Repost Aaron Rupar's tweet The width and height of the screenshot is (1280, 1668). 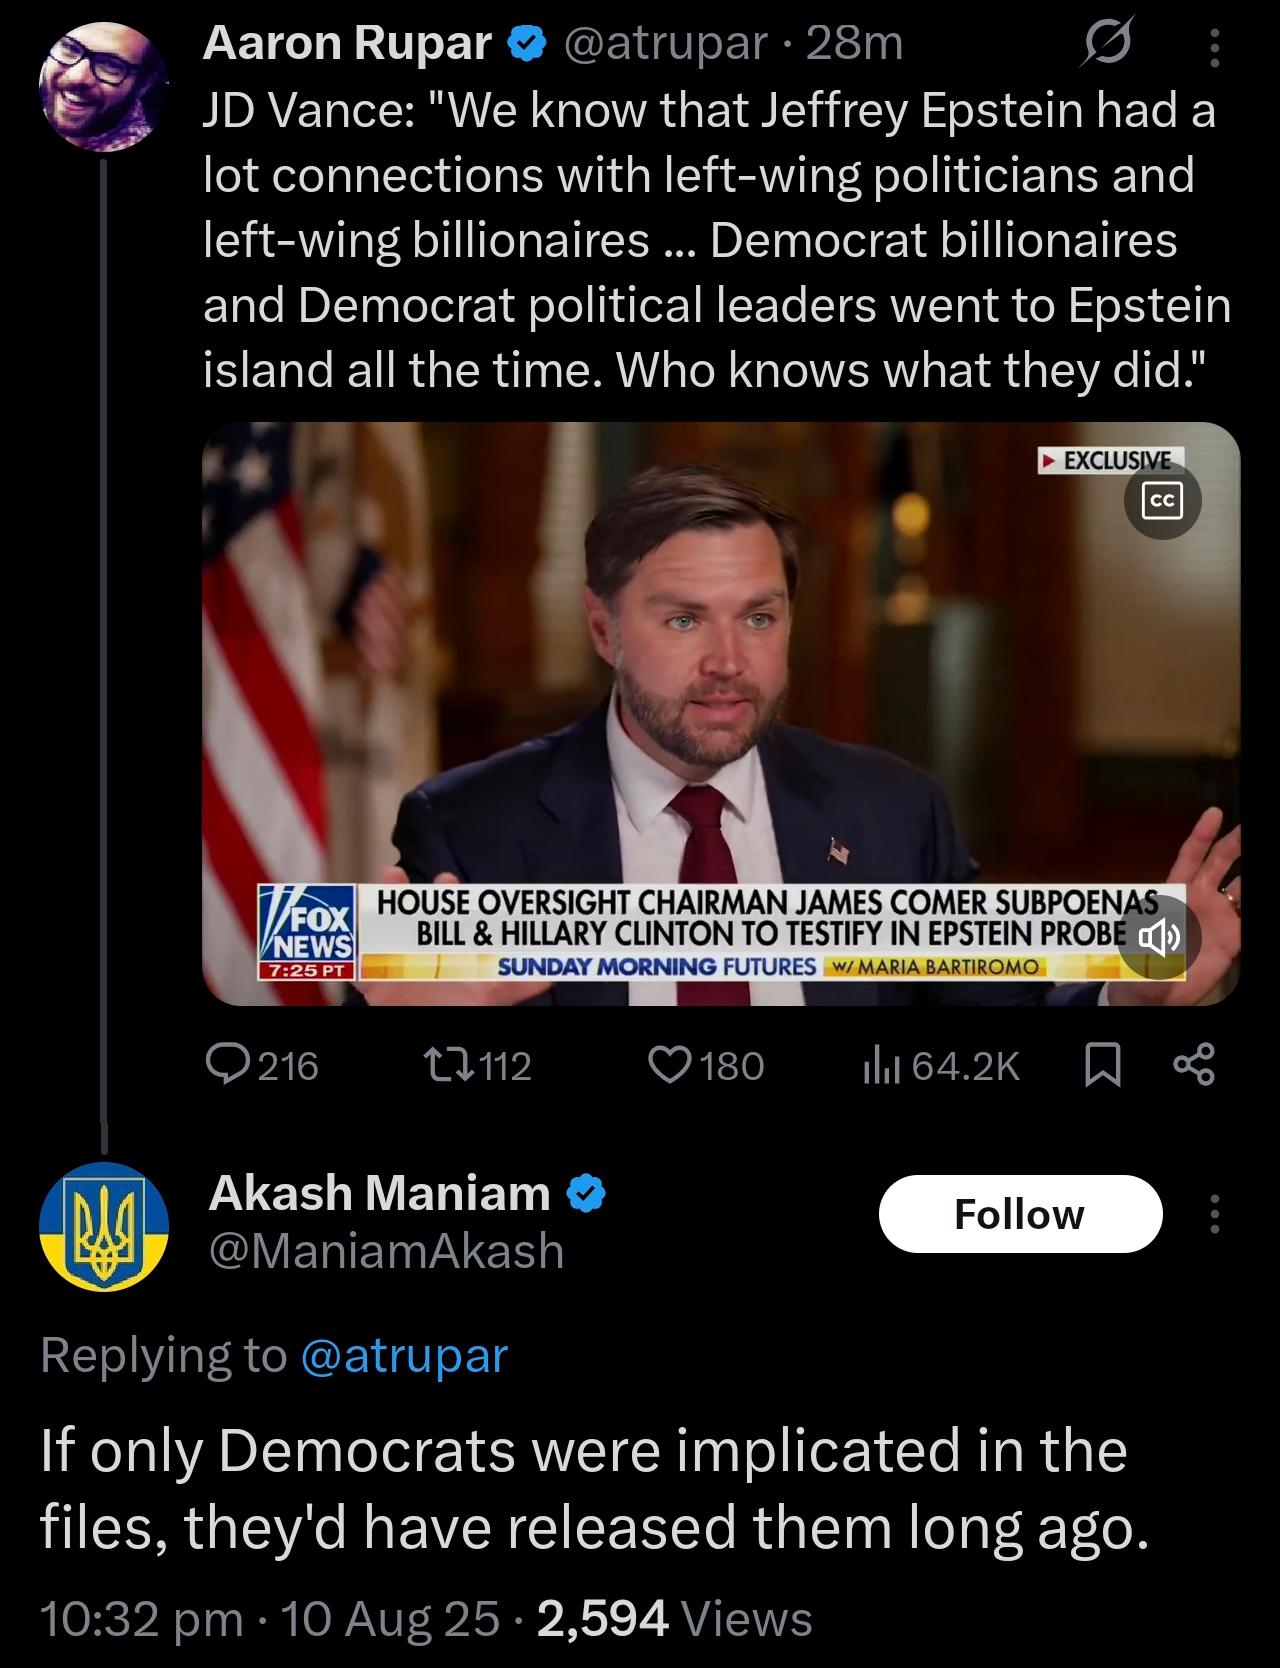click(x=476, y=1065)
